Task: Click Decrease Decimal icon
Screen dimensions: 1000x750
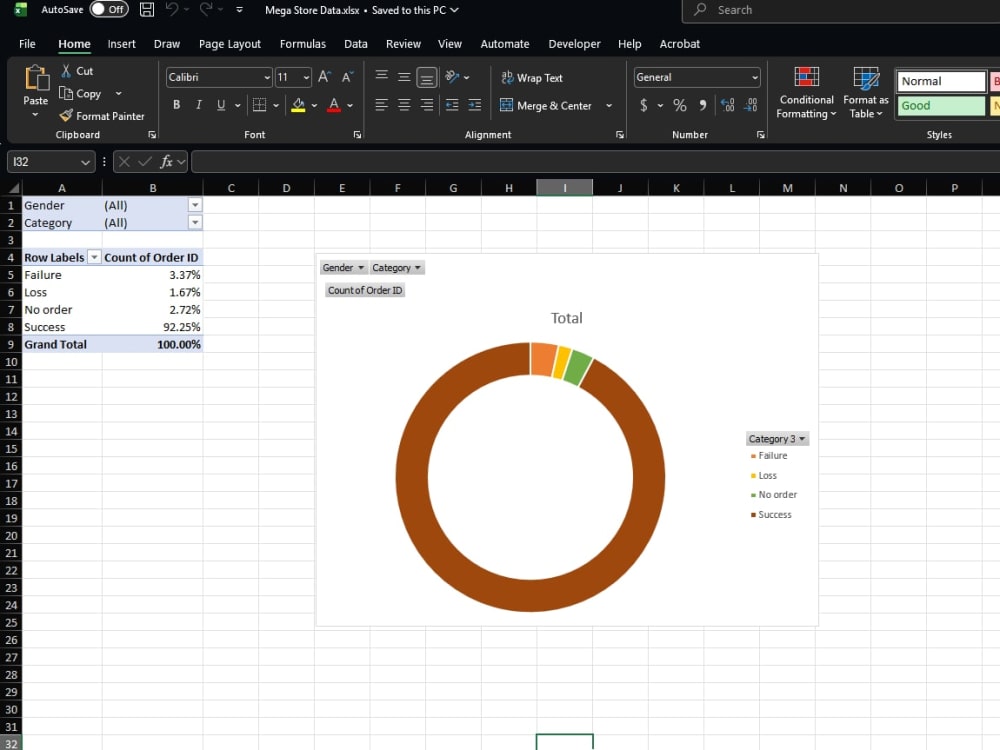Action: point(751,105)
